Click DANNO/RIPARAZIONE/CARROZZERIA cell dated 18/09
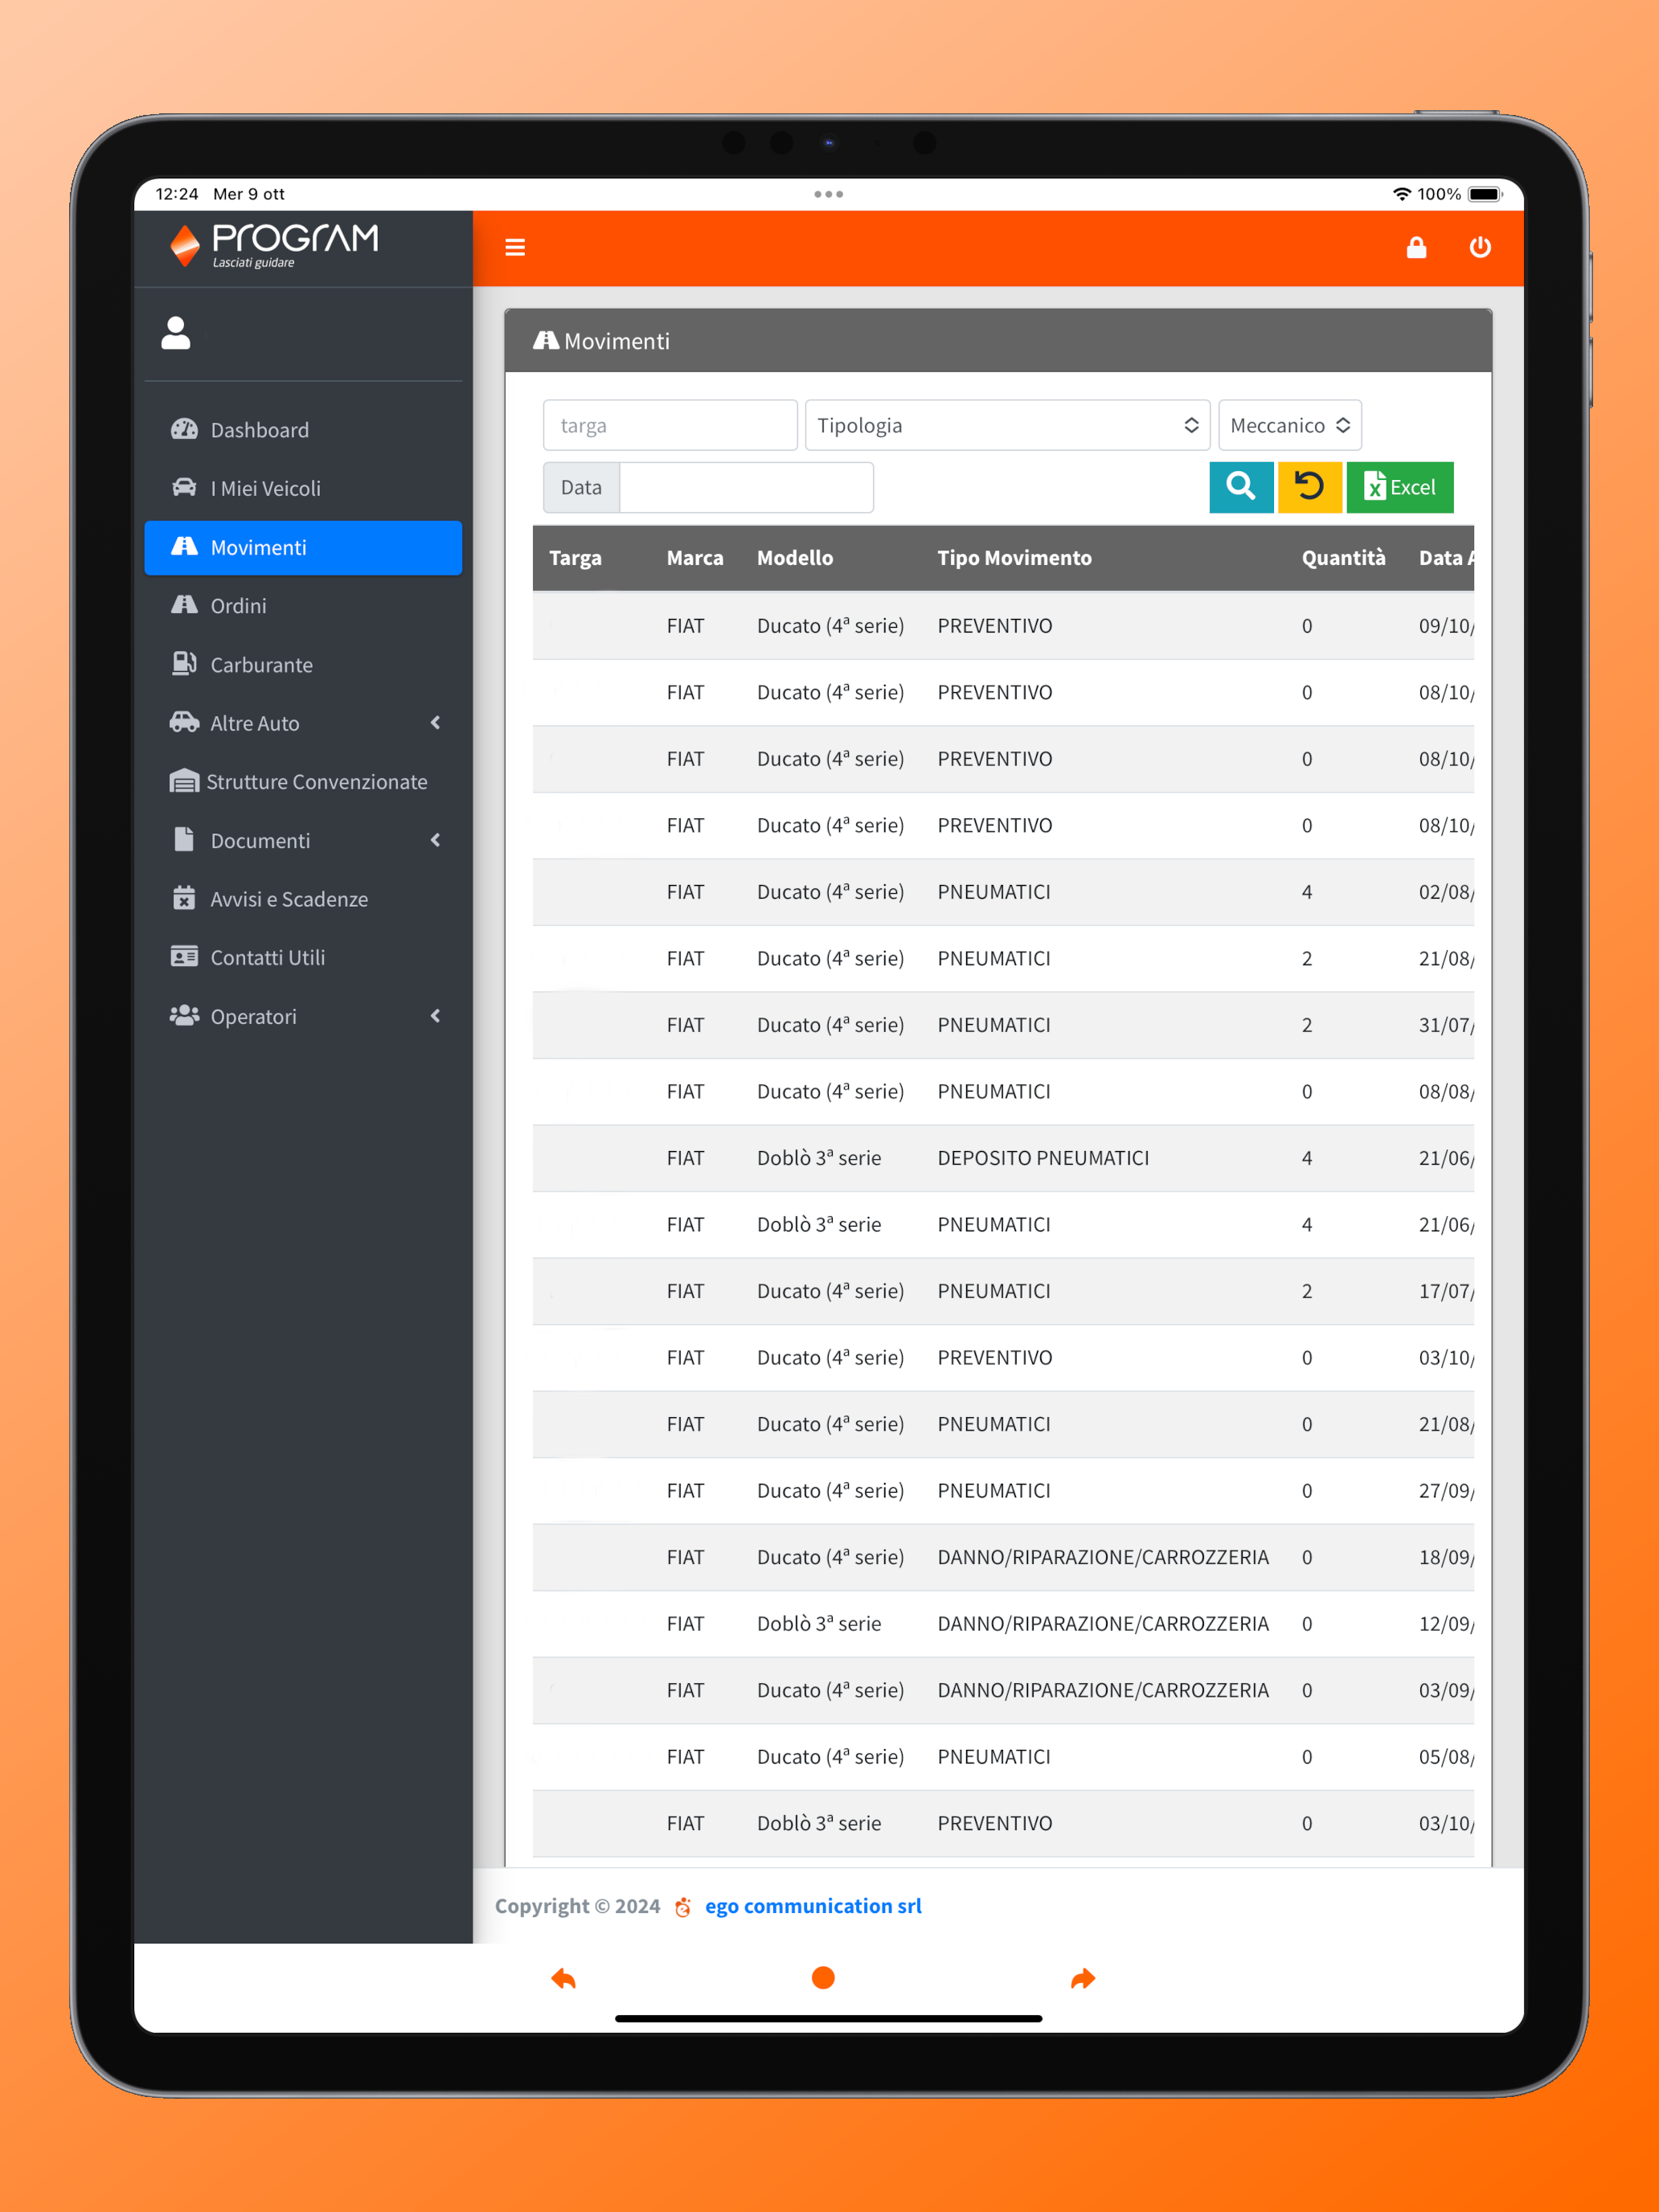Image resolution: width=1659 pixels, height=2212 pixels. point(1103,1557)
